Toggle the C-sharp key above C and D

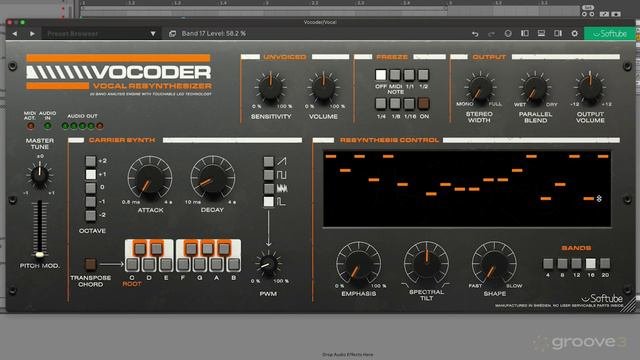[x=140, y=249]
